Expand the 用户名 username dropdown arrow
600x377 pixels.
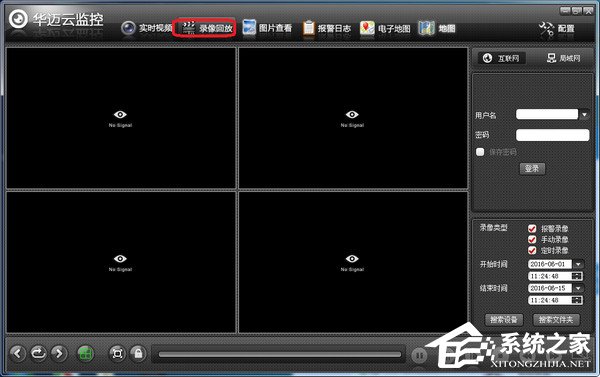tap(584, 114)
